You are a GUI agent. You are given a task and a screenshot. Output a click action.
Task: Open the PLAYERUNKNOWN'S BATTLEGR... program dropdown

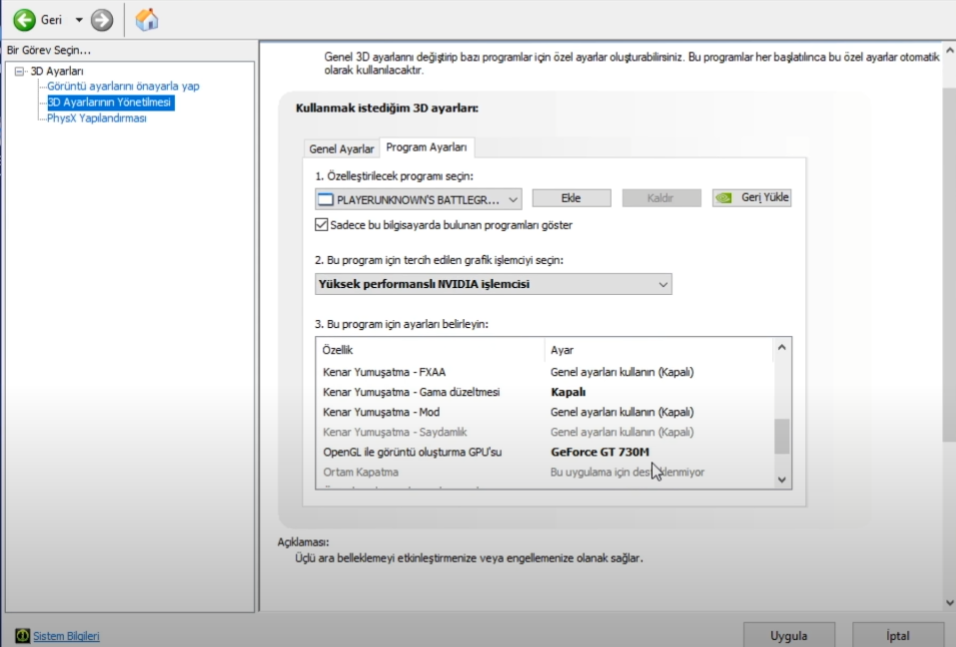(418, 199)
